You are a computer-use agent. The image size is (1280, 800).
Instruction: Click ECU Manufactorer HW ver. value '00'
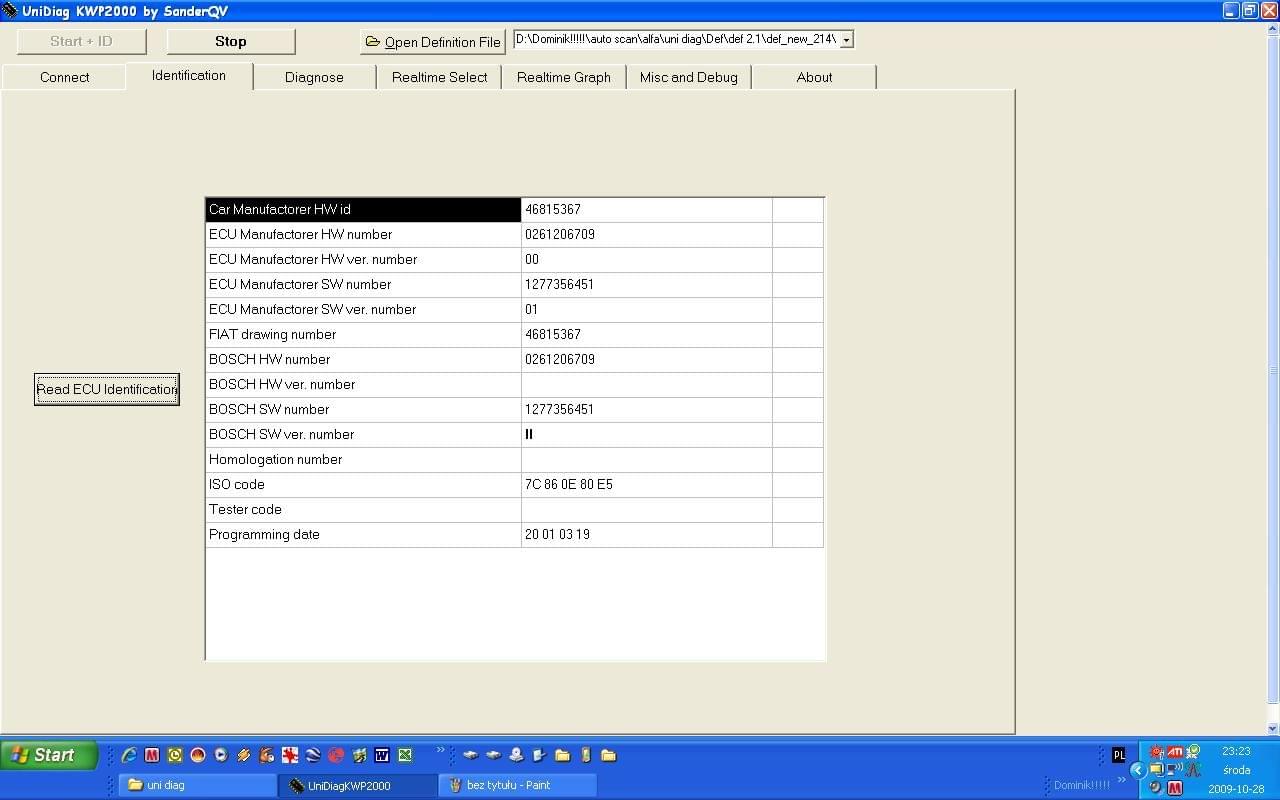[647, 260]
